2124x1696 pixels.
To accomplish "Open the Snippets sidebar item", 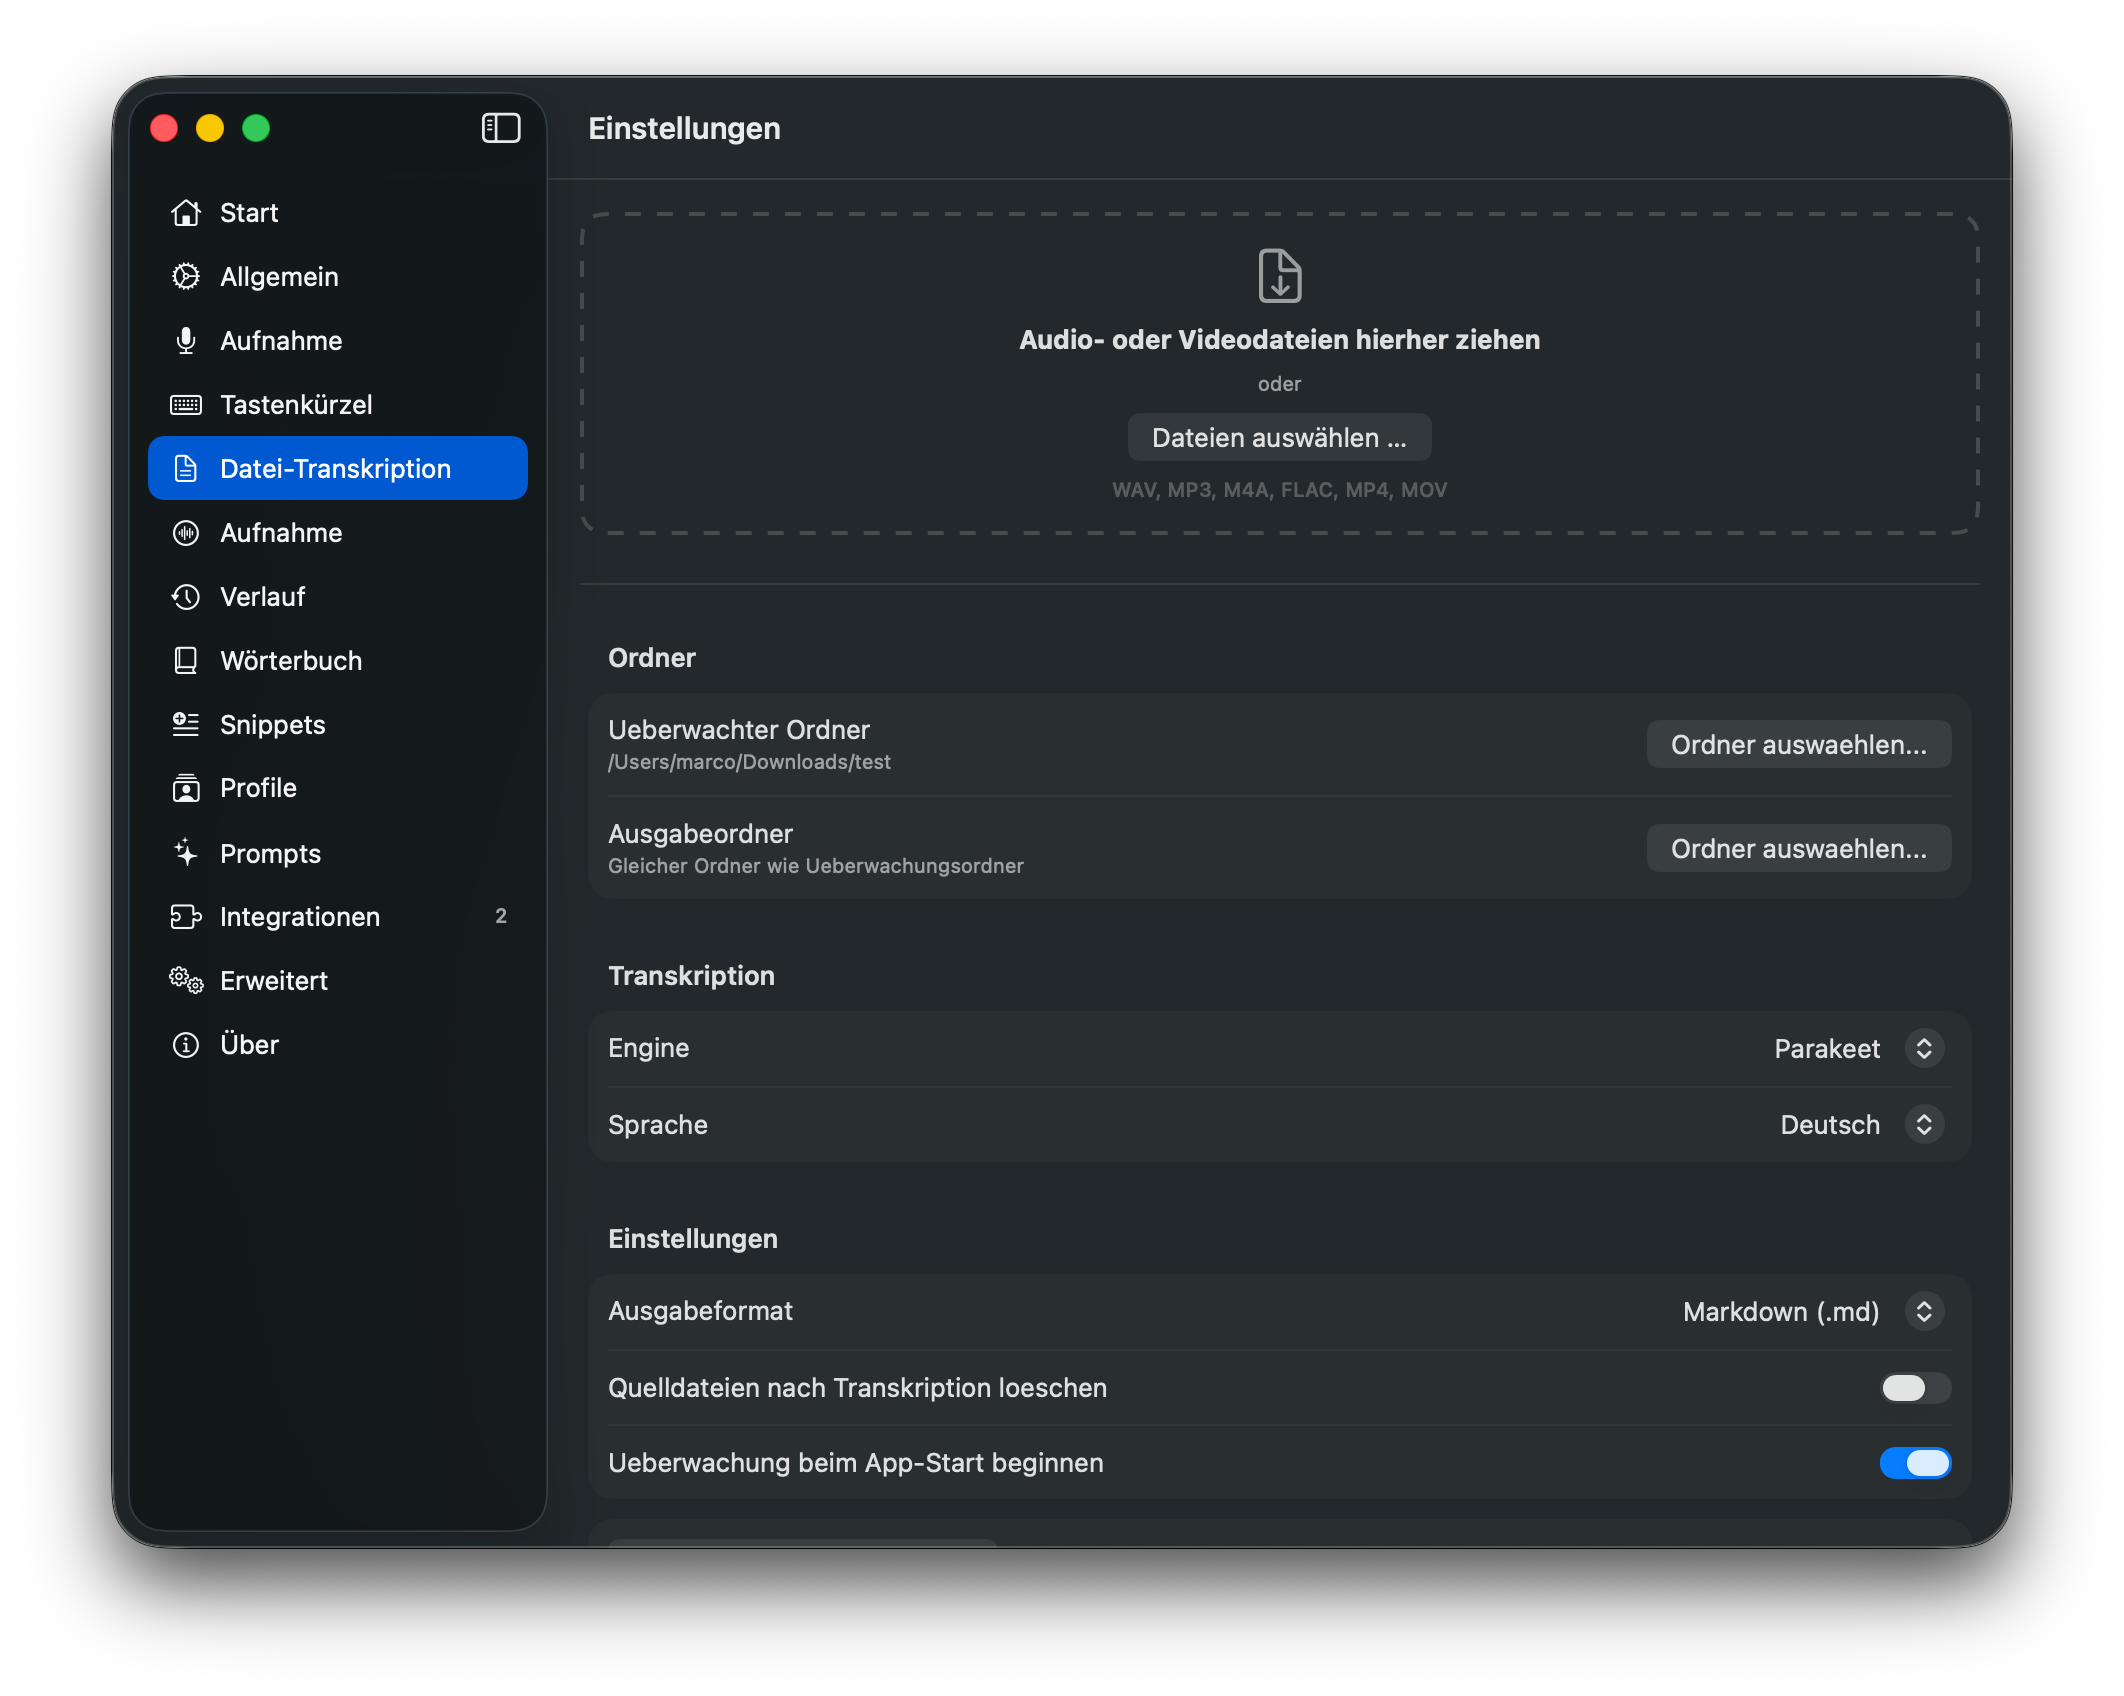I will (x=272, y=725).
